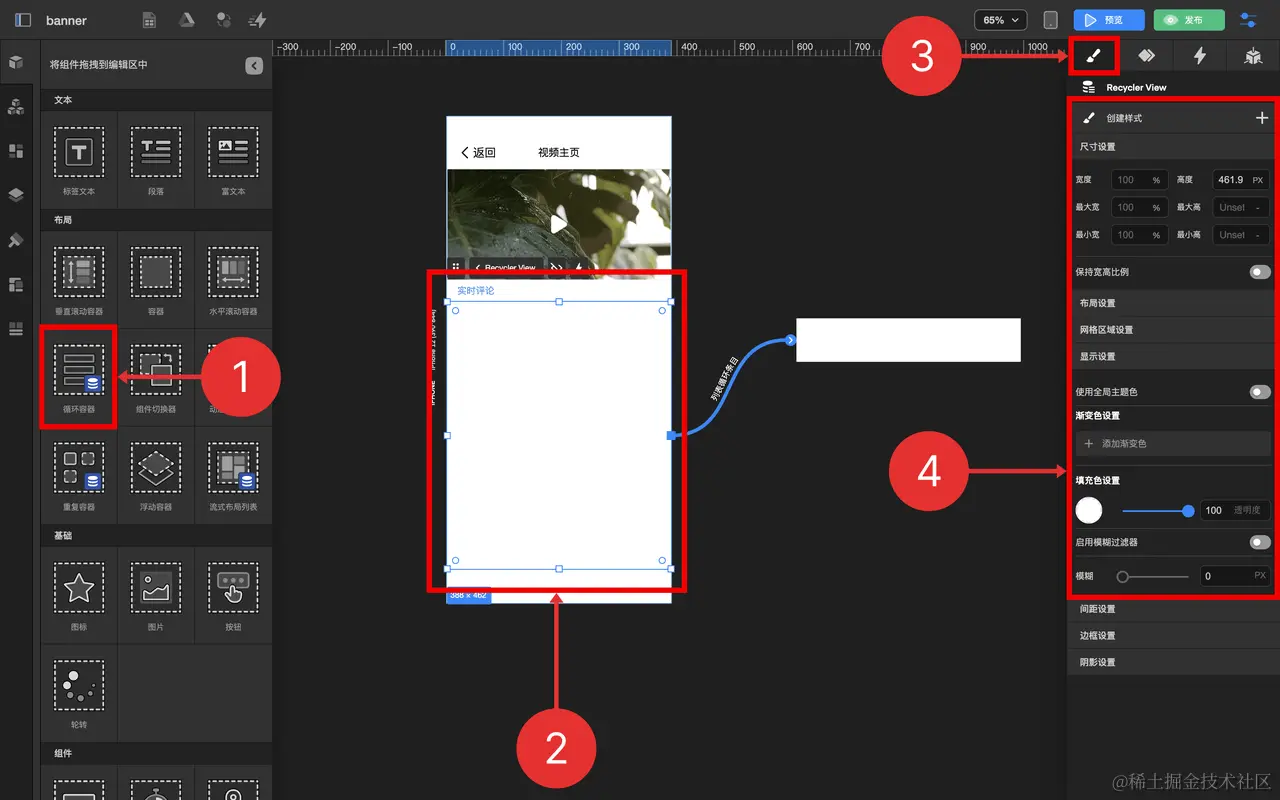Viewport: 1280px width, 800px height.
Task: Select the 段落 paragraph component
Action: (x=156, y=159)
